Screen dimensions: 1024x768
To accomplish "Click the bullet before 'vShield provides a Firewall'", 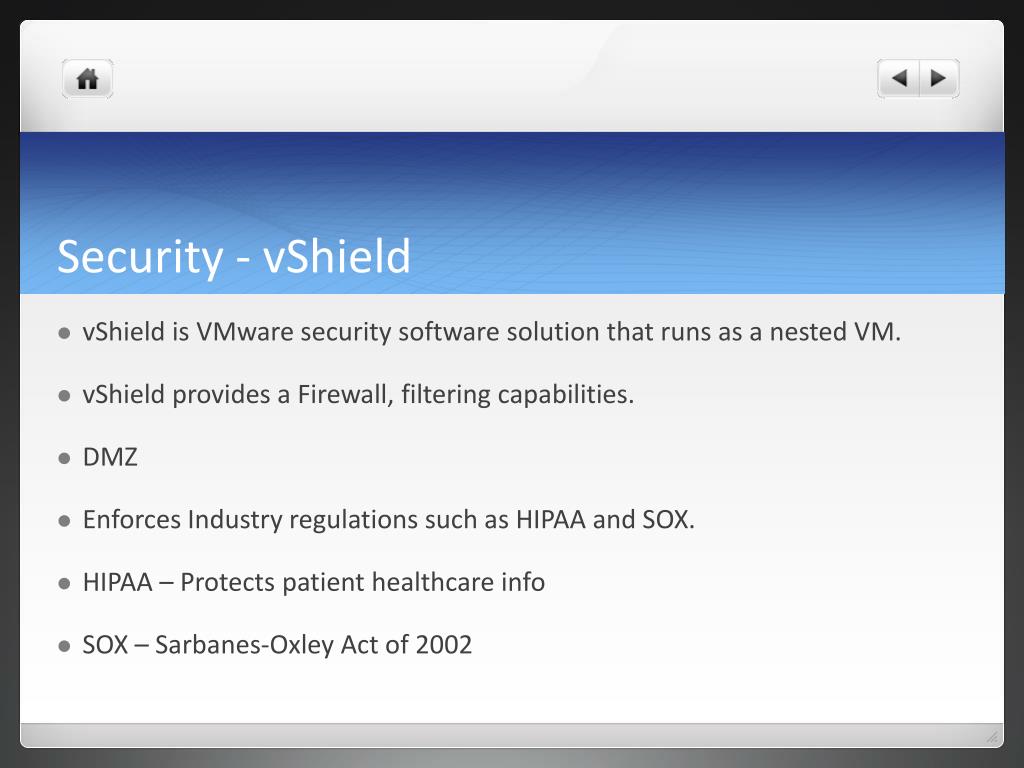I will pyautogui.click(x=64, y=396).
